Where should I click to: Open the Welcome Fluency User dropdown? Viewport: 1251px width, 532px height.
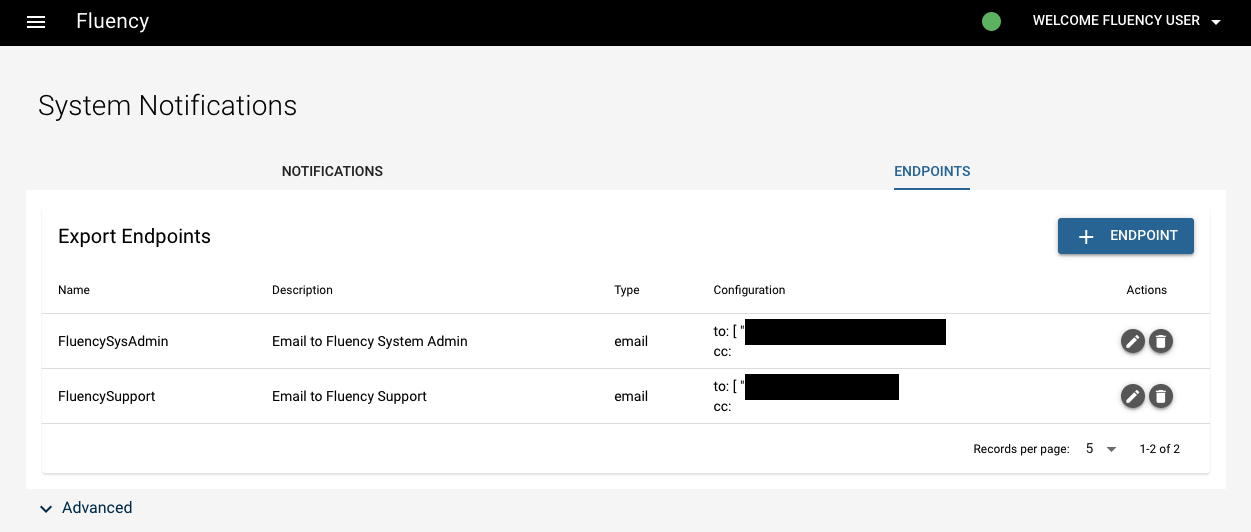[1127, 21]
